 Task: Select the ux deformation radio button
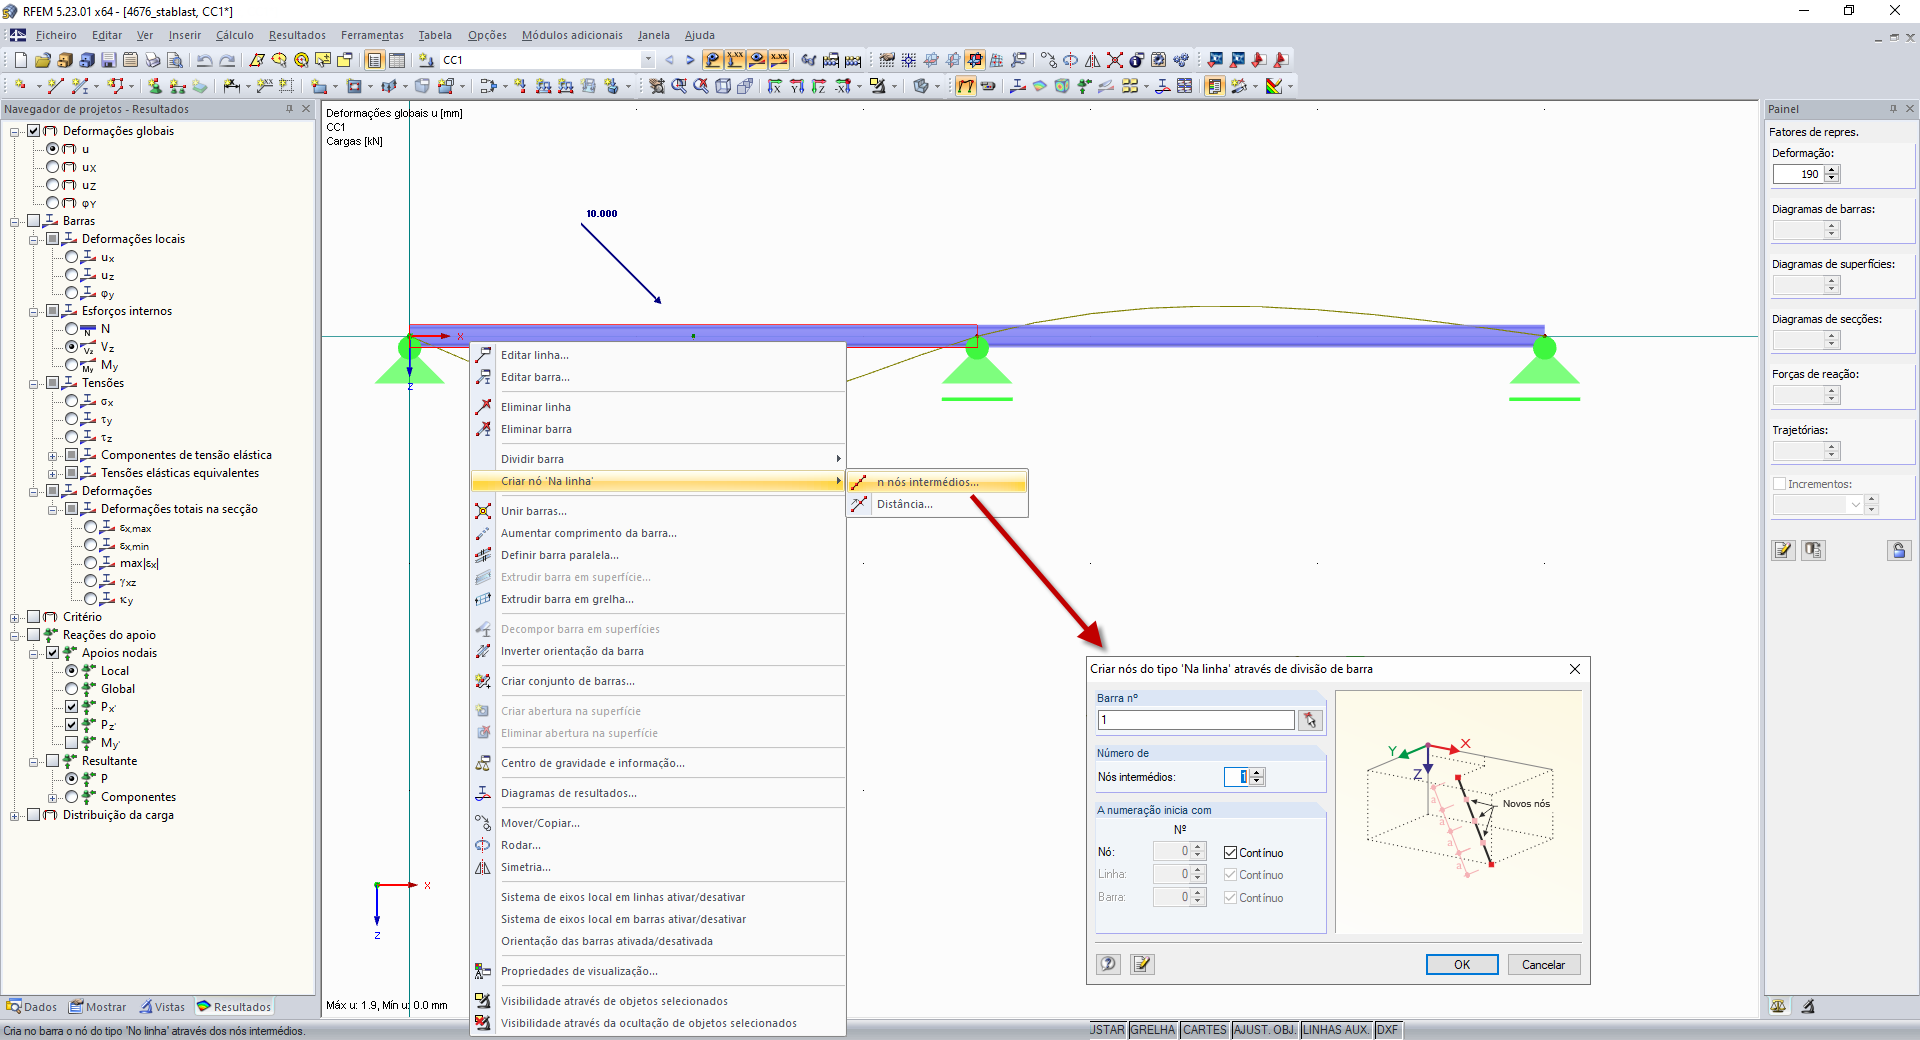pos(53,167)
